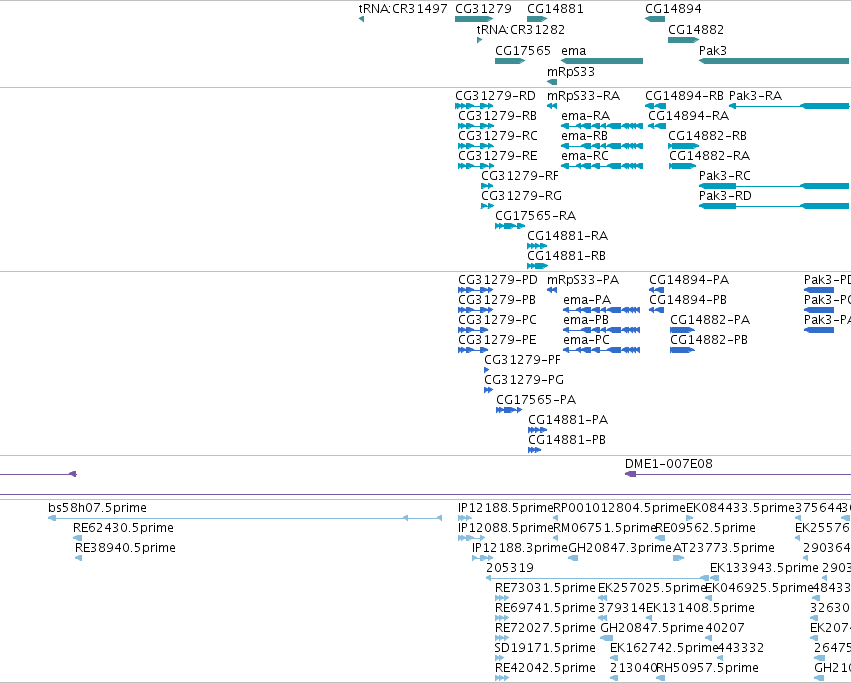Click the CG17565 gene label
The image size is (851, 683).
click(523, 50)
